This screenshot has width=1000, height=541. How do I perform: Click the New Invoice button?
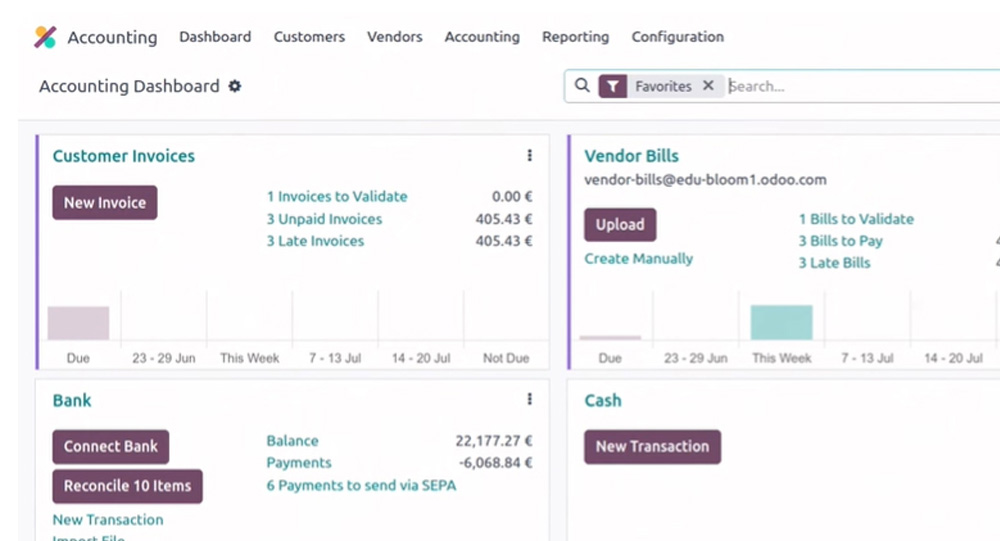[105, 203]
